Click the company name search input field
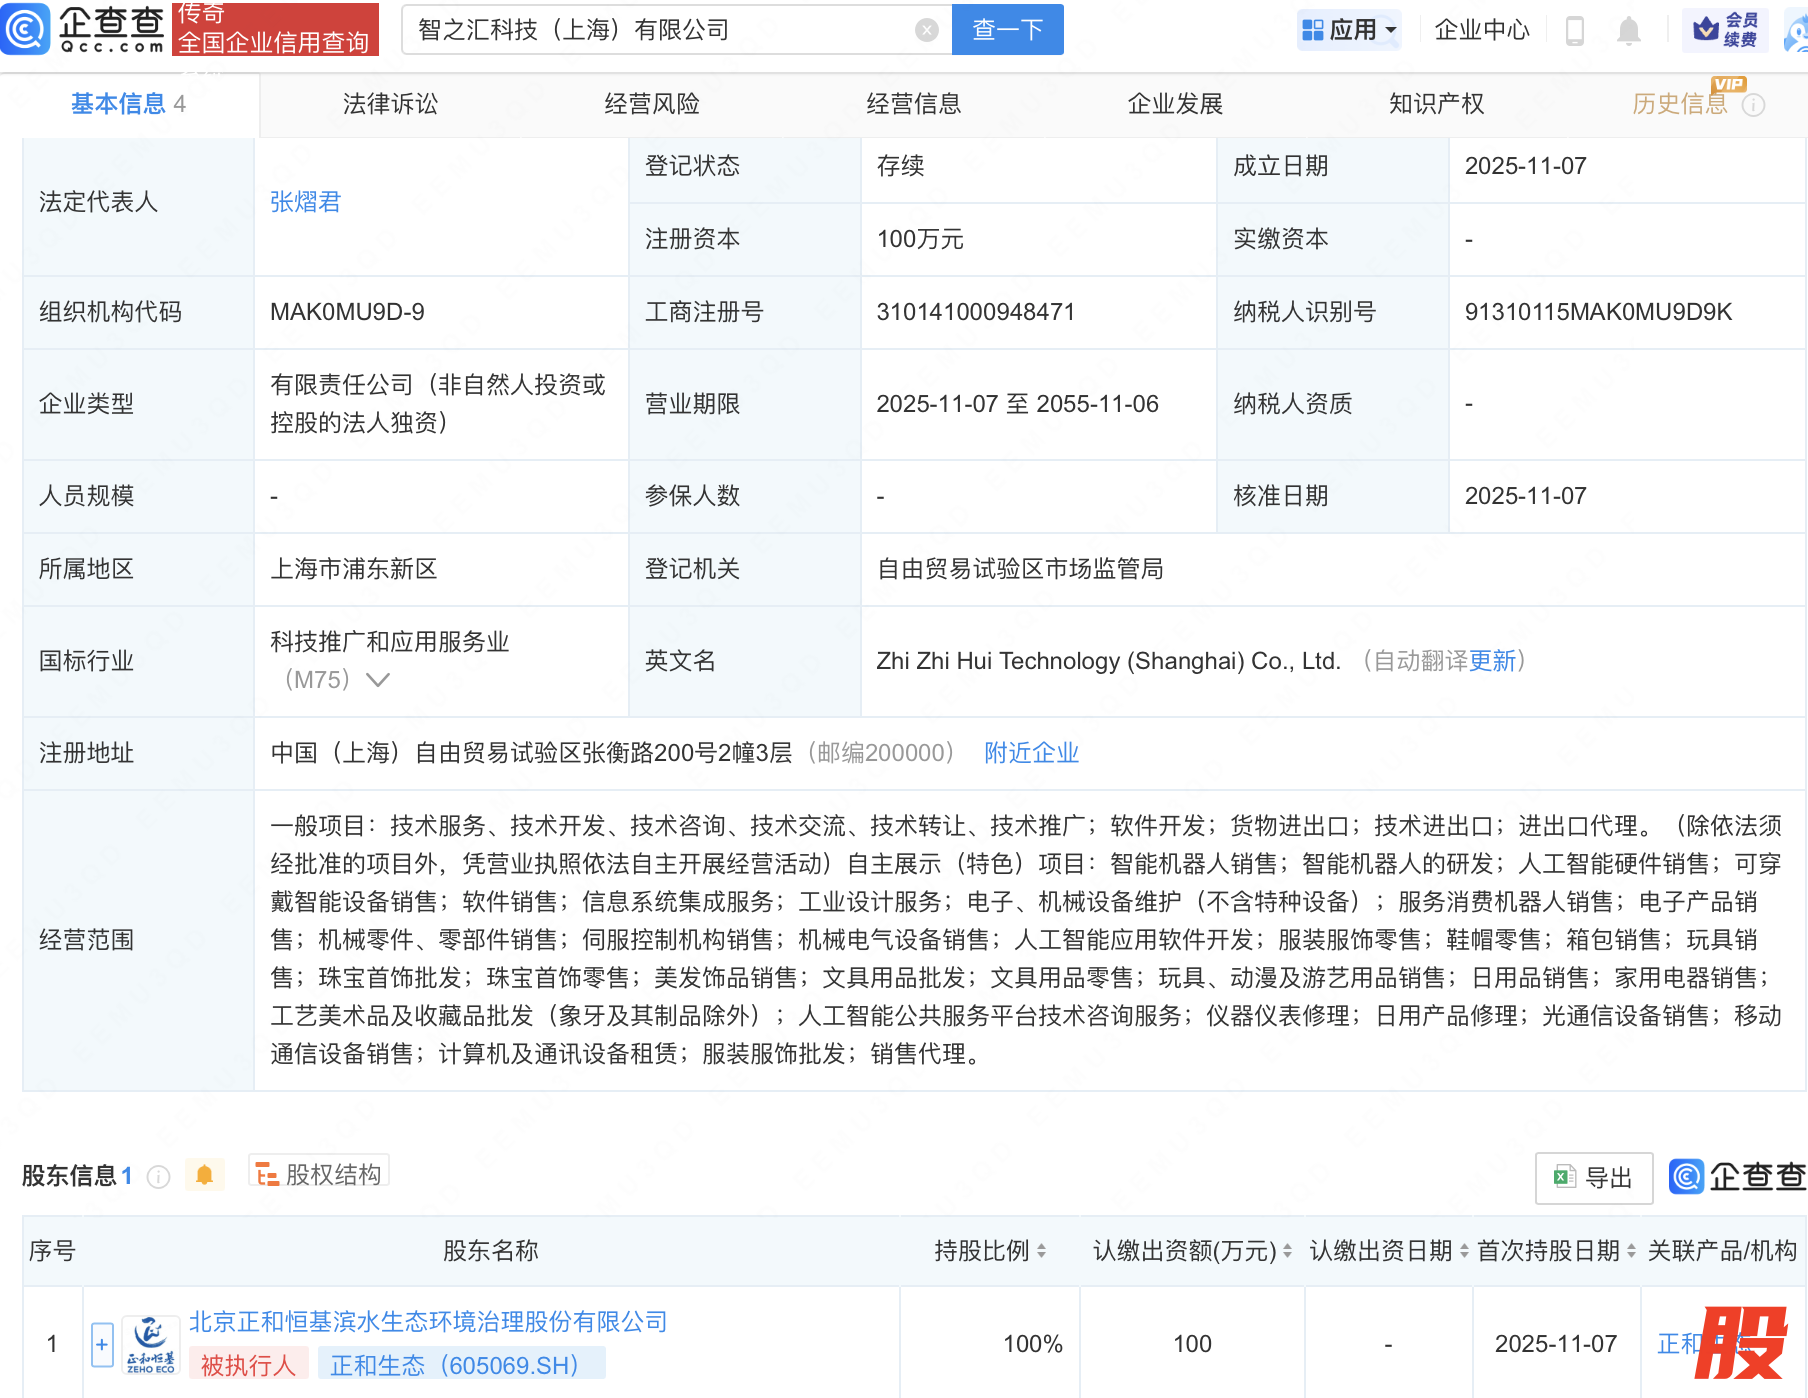 [660, 30]
